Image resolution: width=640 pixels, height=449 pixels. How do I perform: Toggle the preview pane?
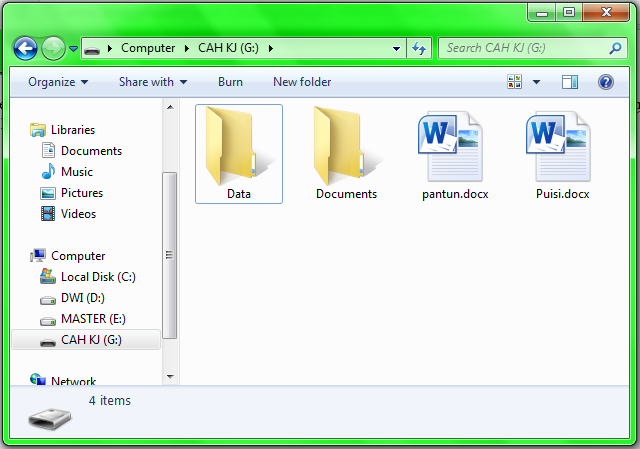point(569,82)
